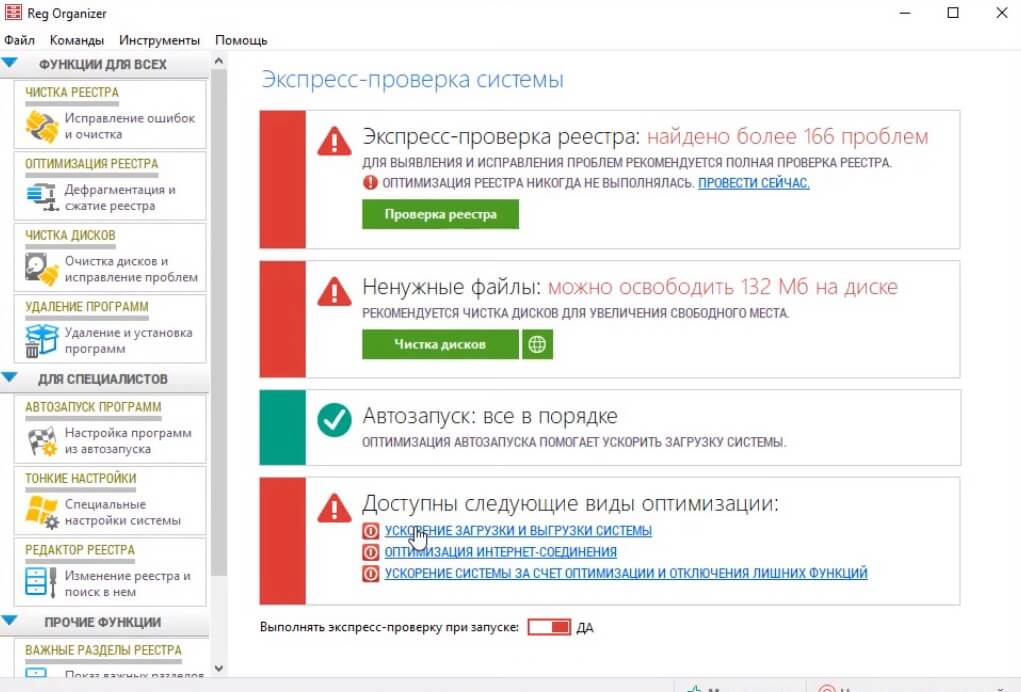Click the warning triangle in Ненужные файлы card
This screenshot has height=692, width=1021.
[x=335, y=292]
